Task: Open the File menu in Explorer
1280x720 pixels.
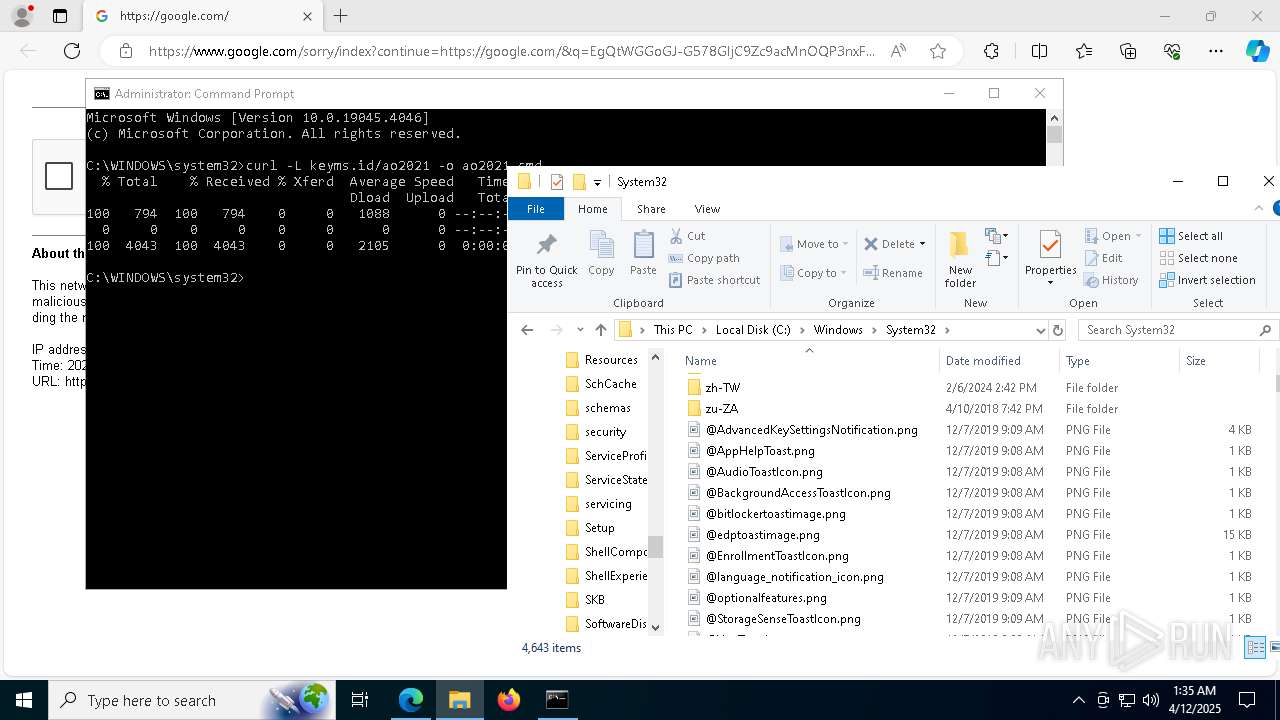Action: pyautogui.click(x=536, y=209)
